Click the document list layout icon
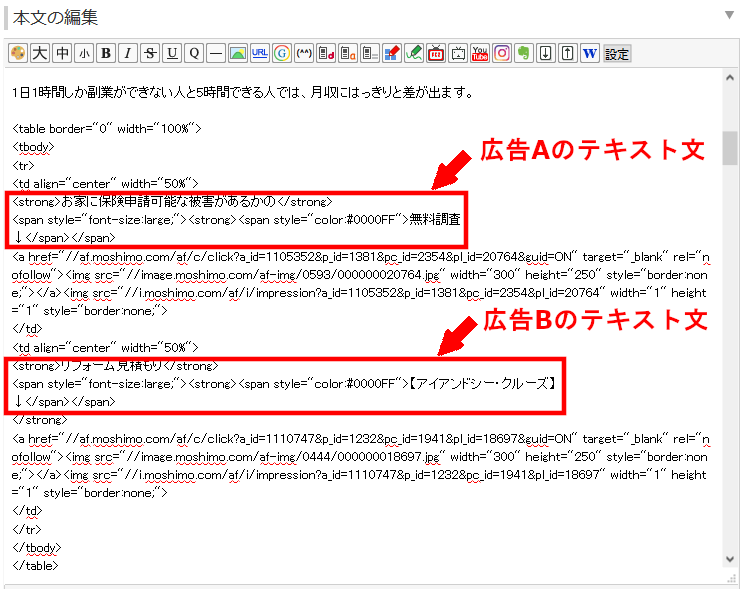This screenshot has width=741, height=589. click(370, 53)
